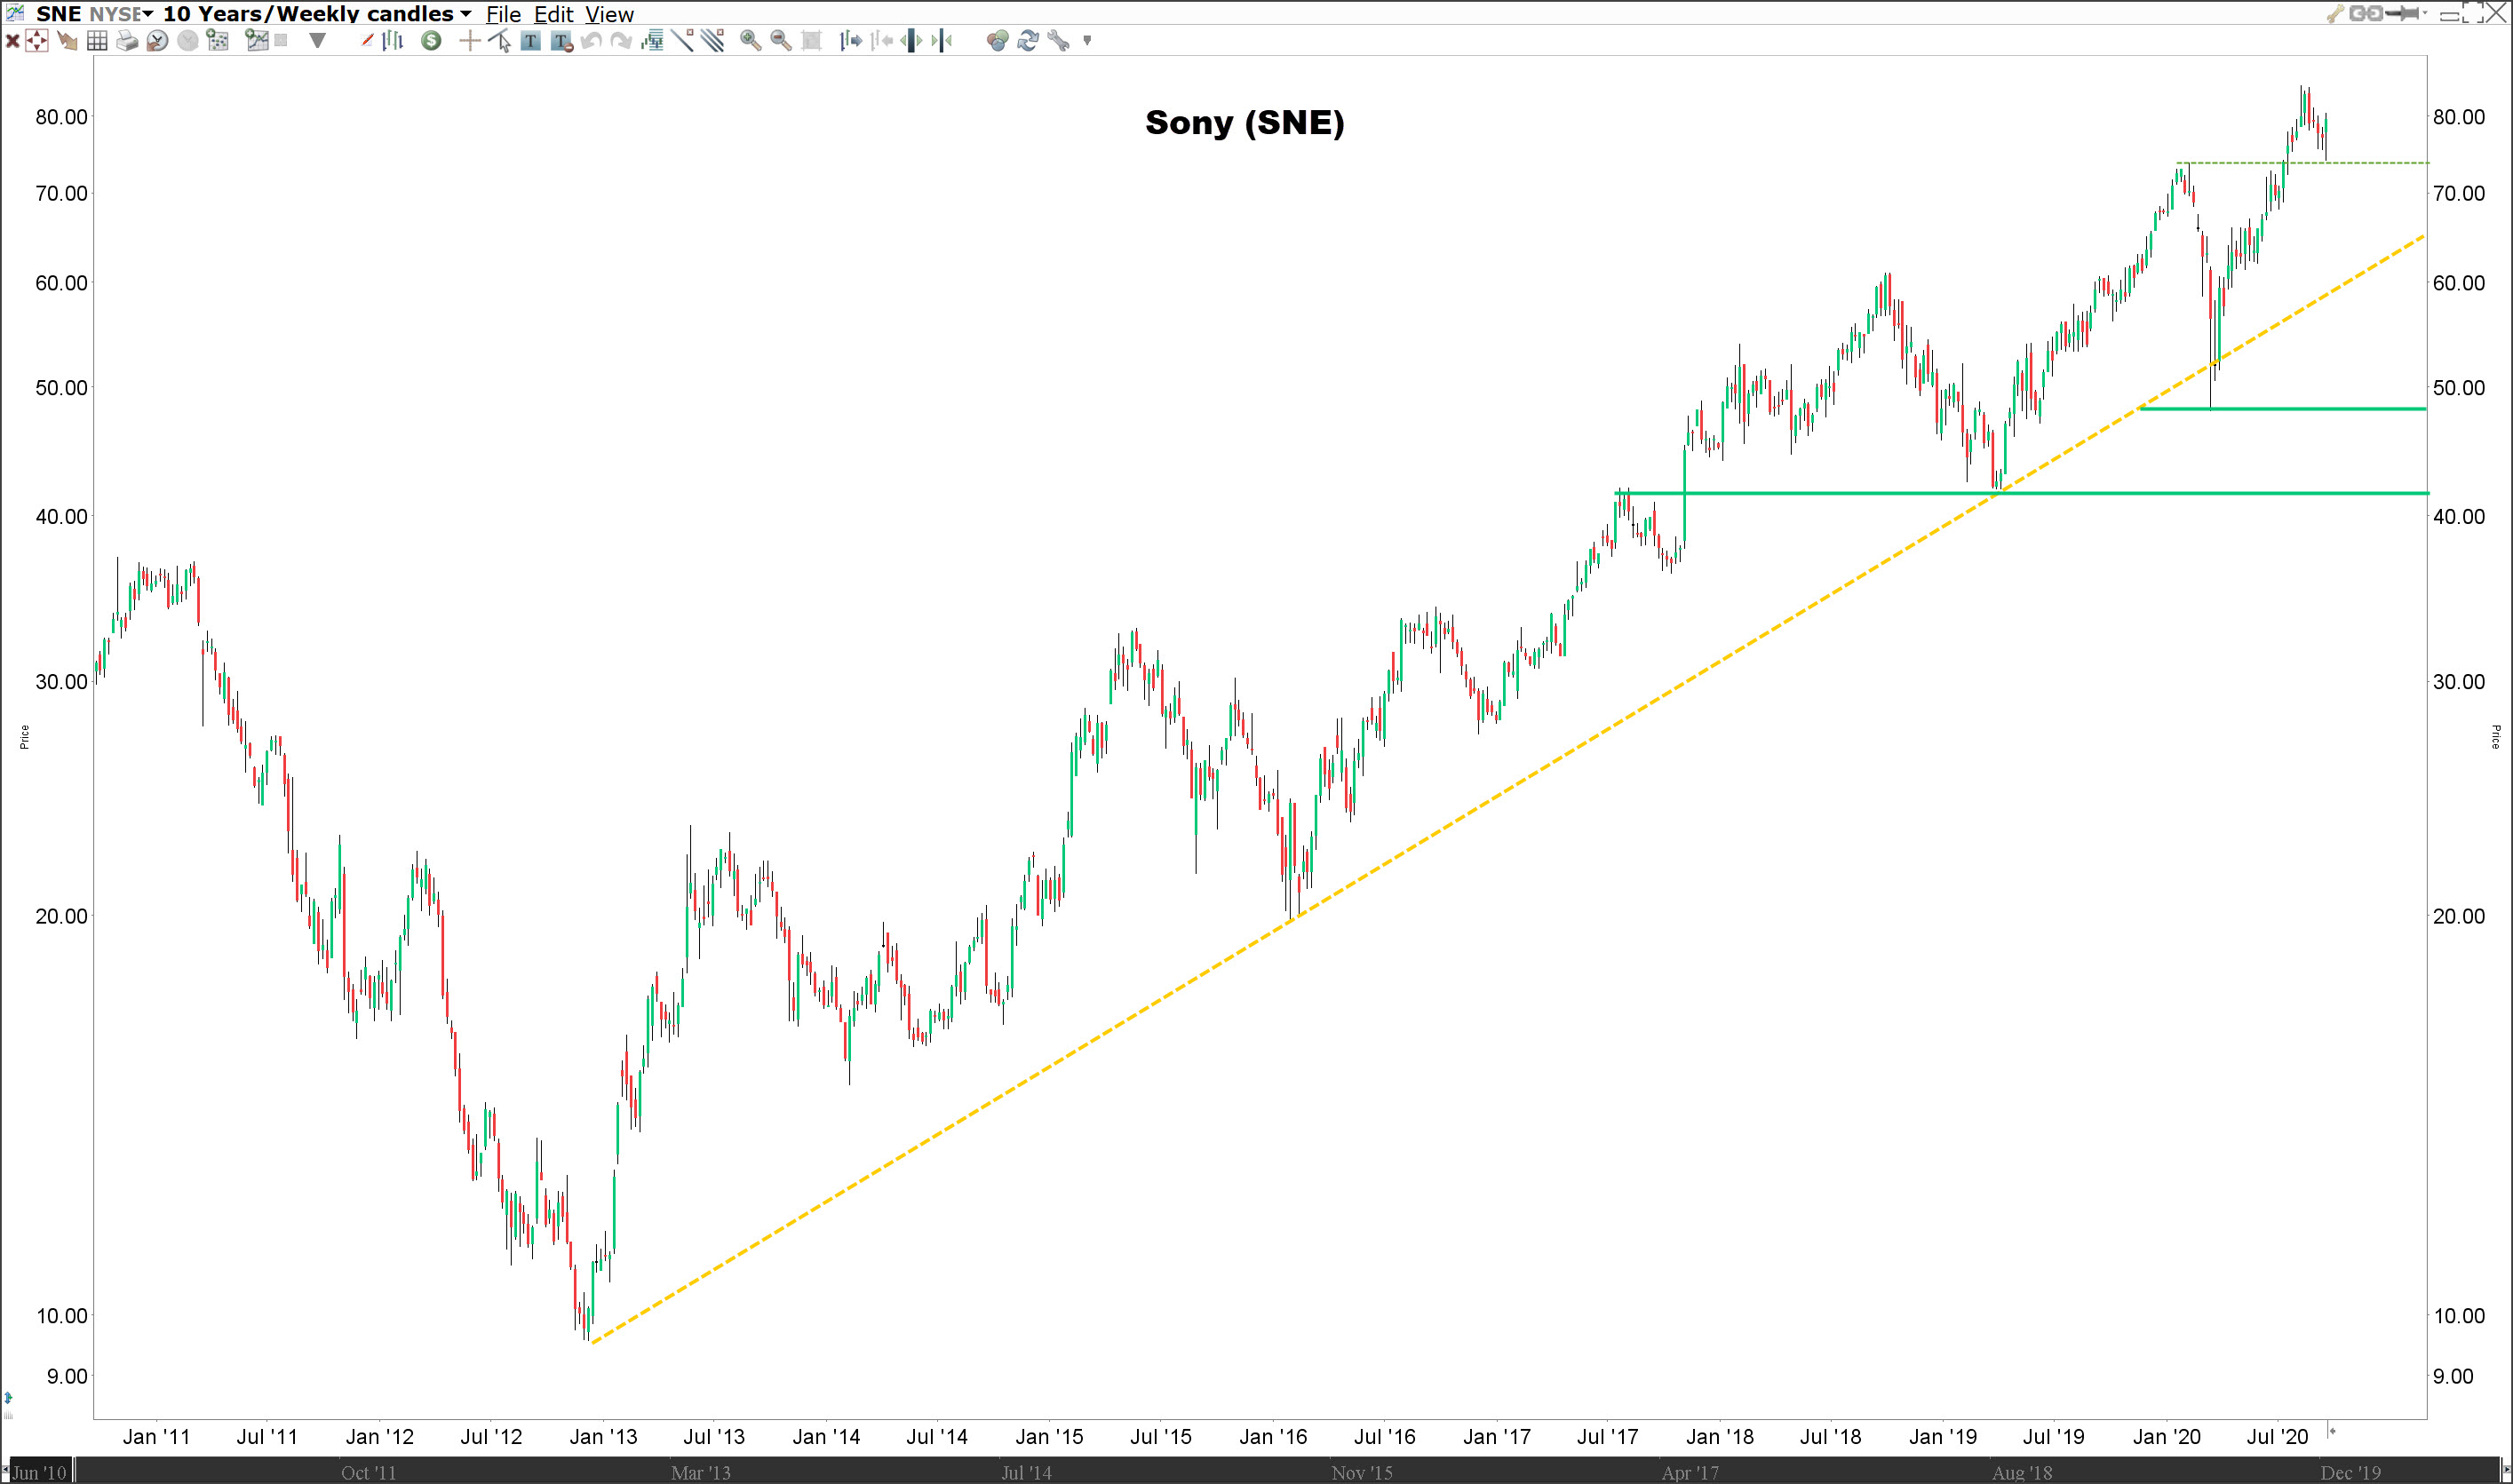Click the Jan '16 date axis label
The image size is (2513, 1484).
click(1272, 1437)
